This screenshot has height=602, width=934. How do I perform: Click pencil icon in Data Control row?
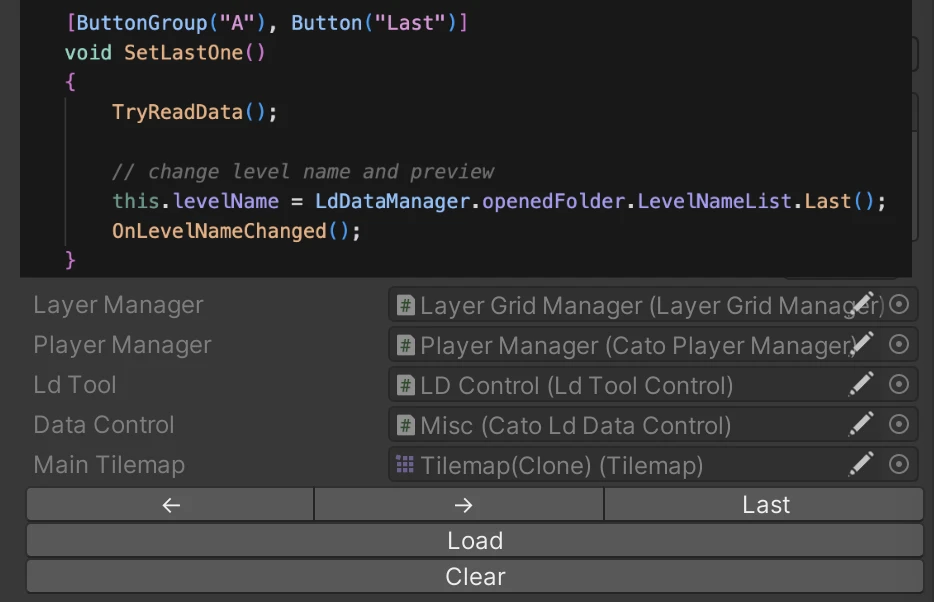861,424
